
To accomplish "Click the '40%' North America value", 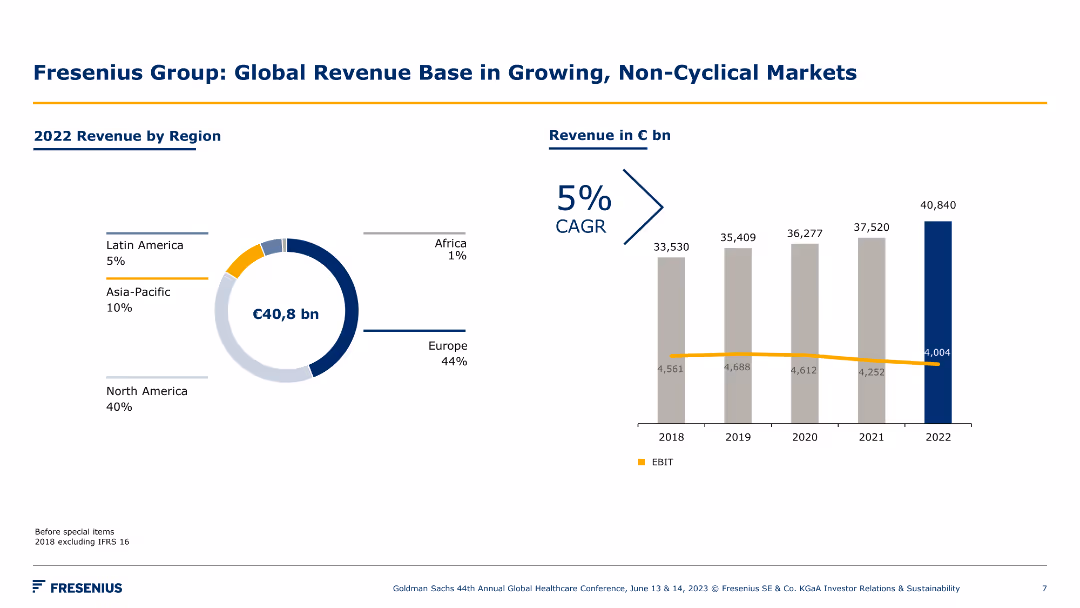I will (119, 407).
